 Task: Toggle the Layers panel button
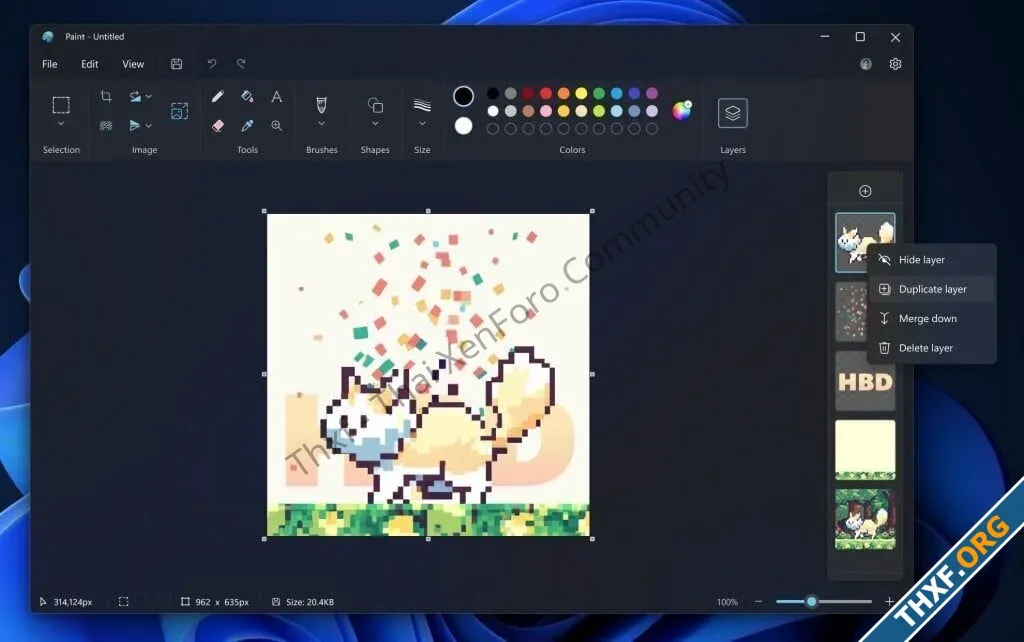pos(733,113)
